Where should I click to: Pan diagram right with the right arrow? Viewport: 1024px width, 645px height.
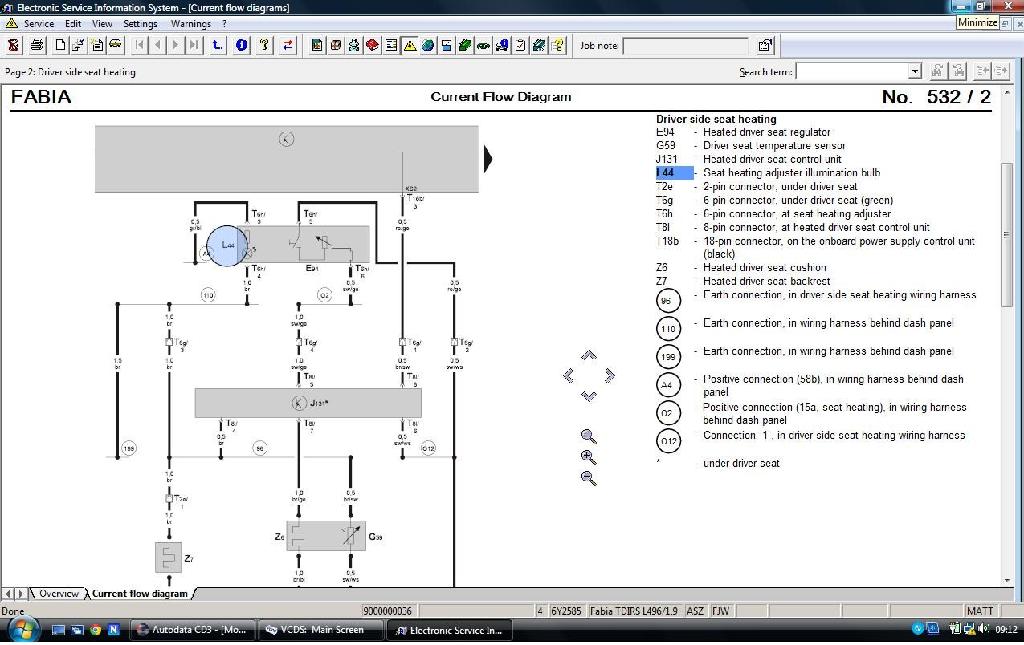coord(609,375)
